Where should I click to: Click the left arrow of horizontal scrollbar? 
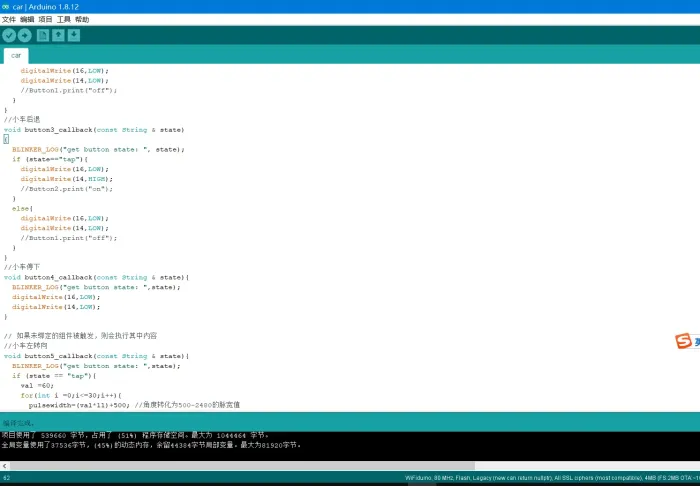[4, 466]
